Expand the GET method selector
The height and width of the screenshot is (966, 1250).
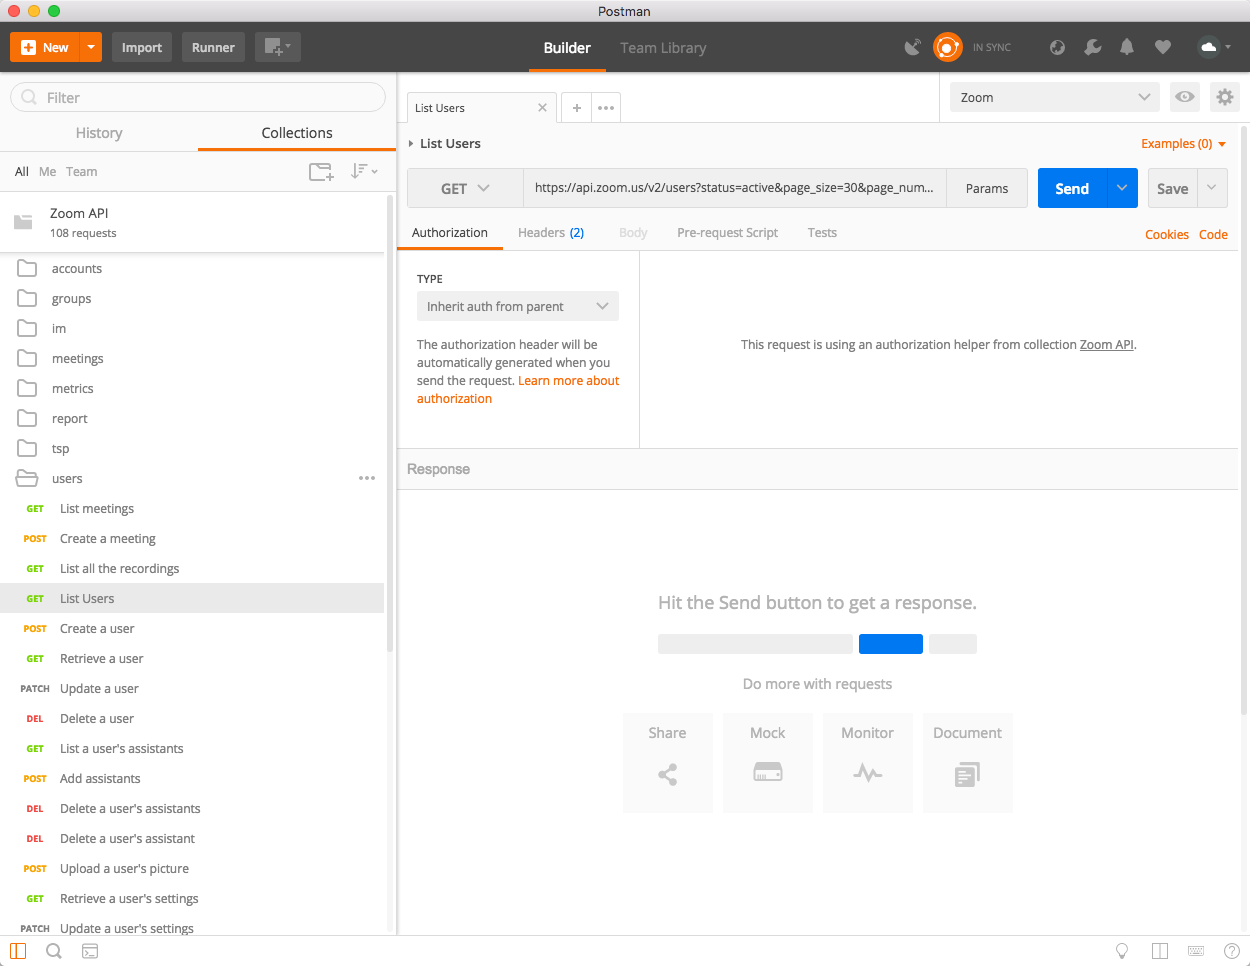click(464, 188)
